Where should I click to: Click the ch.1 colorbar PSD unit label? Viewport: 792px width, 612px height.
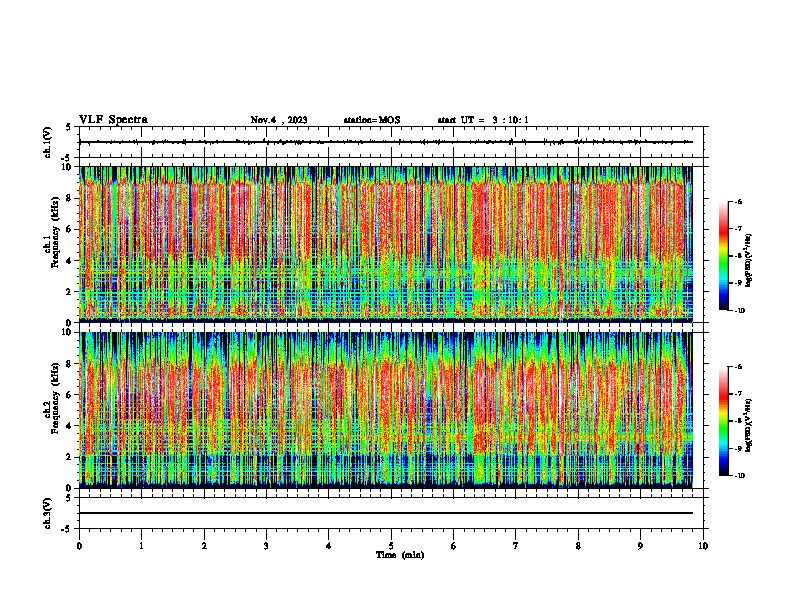coord(749,260)
